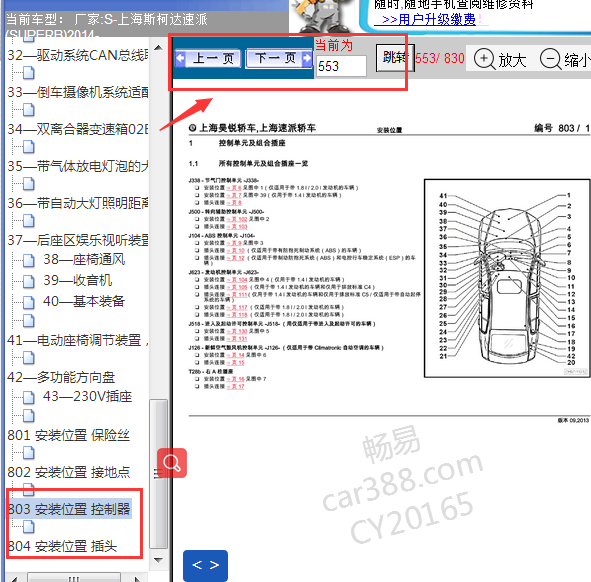
Task: Click the blue < > button
Action: point(205,565)
